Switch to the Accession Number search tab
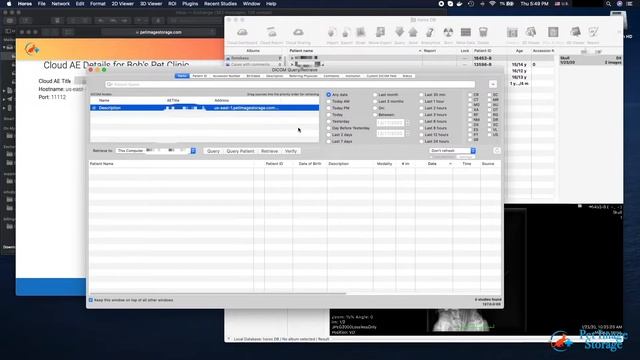Image resolution: width=640 pixels, height=360 pixels. point(226,76)
